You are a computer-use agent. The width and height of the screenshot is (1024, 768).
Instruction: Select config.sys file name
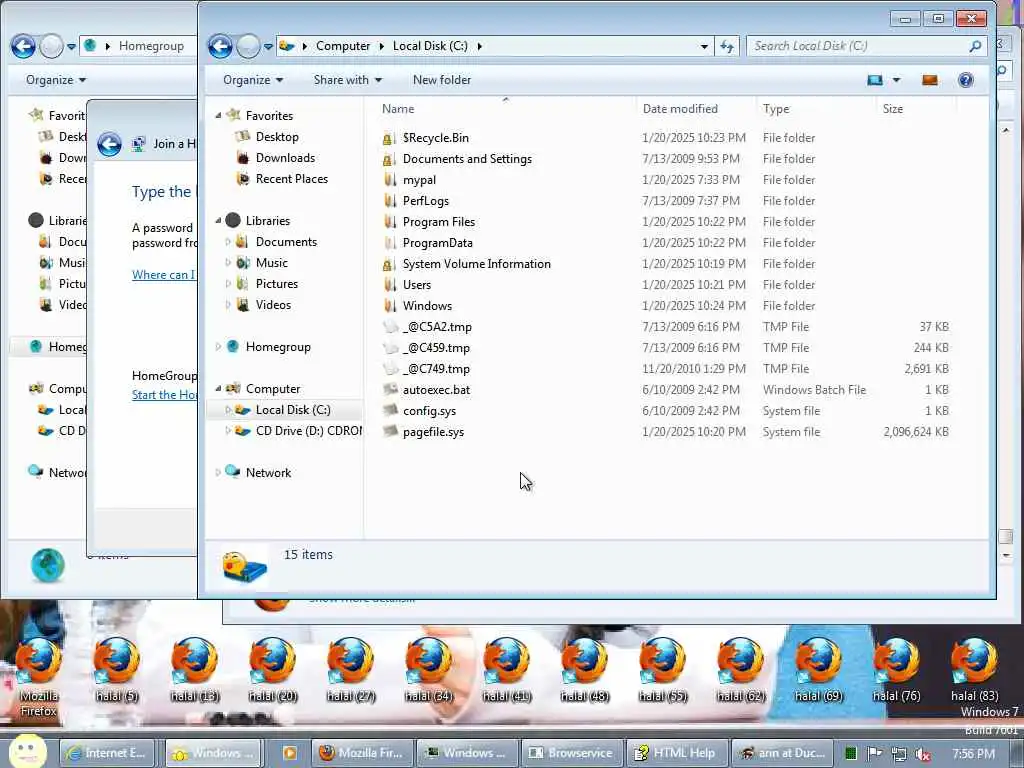tap(429, 411)
